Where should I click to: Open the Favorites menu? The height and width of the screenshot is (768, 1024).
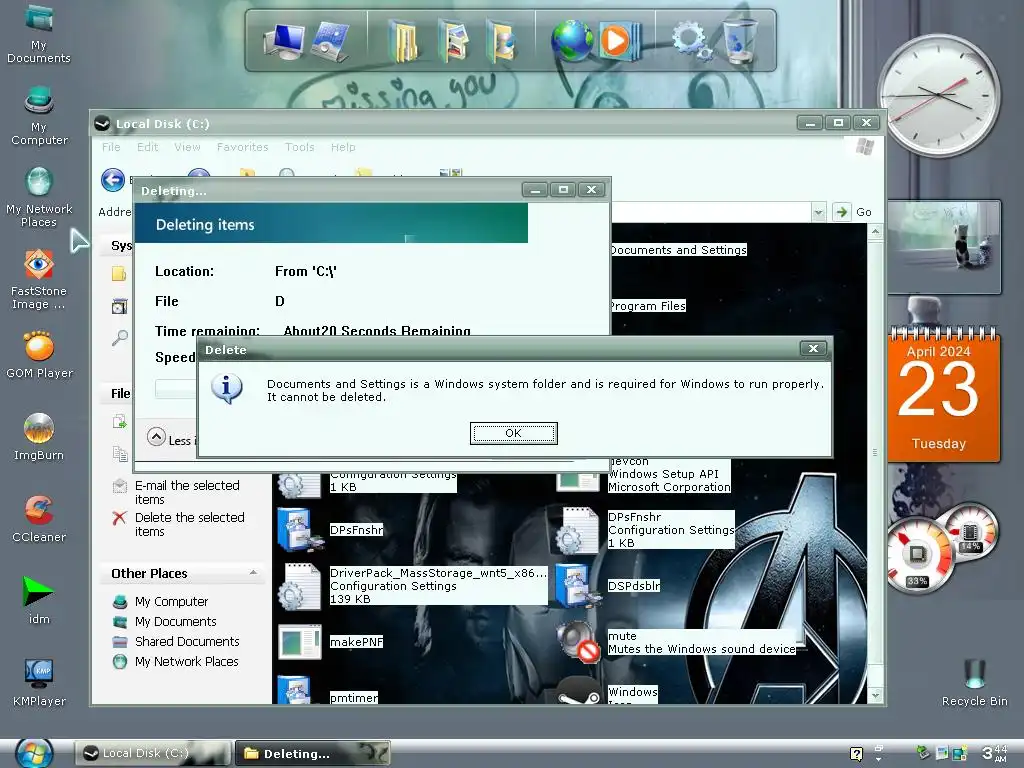242,147
